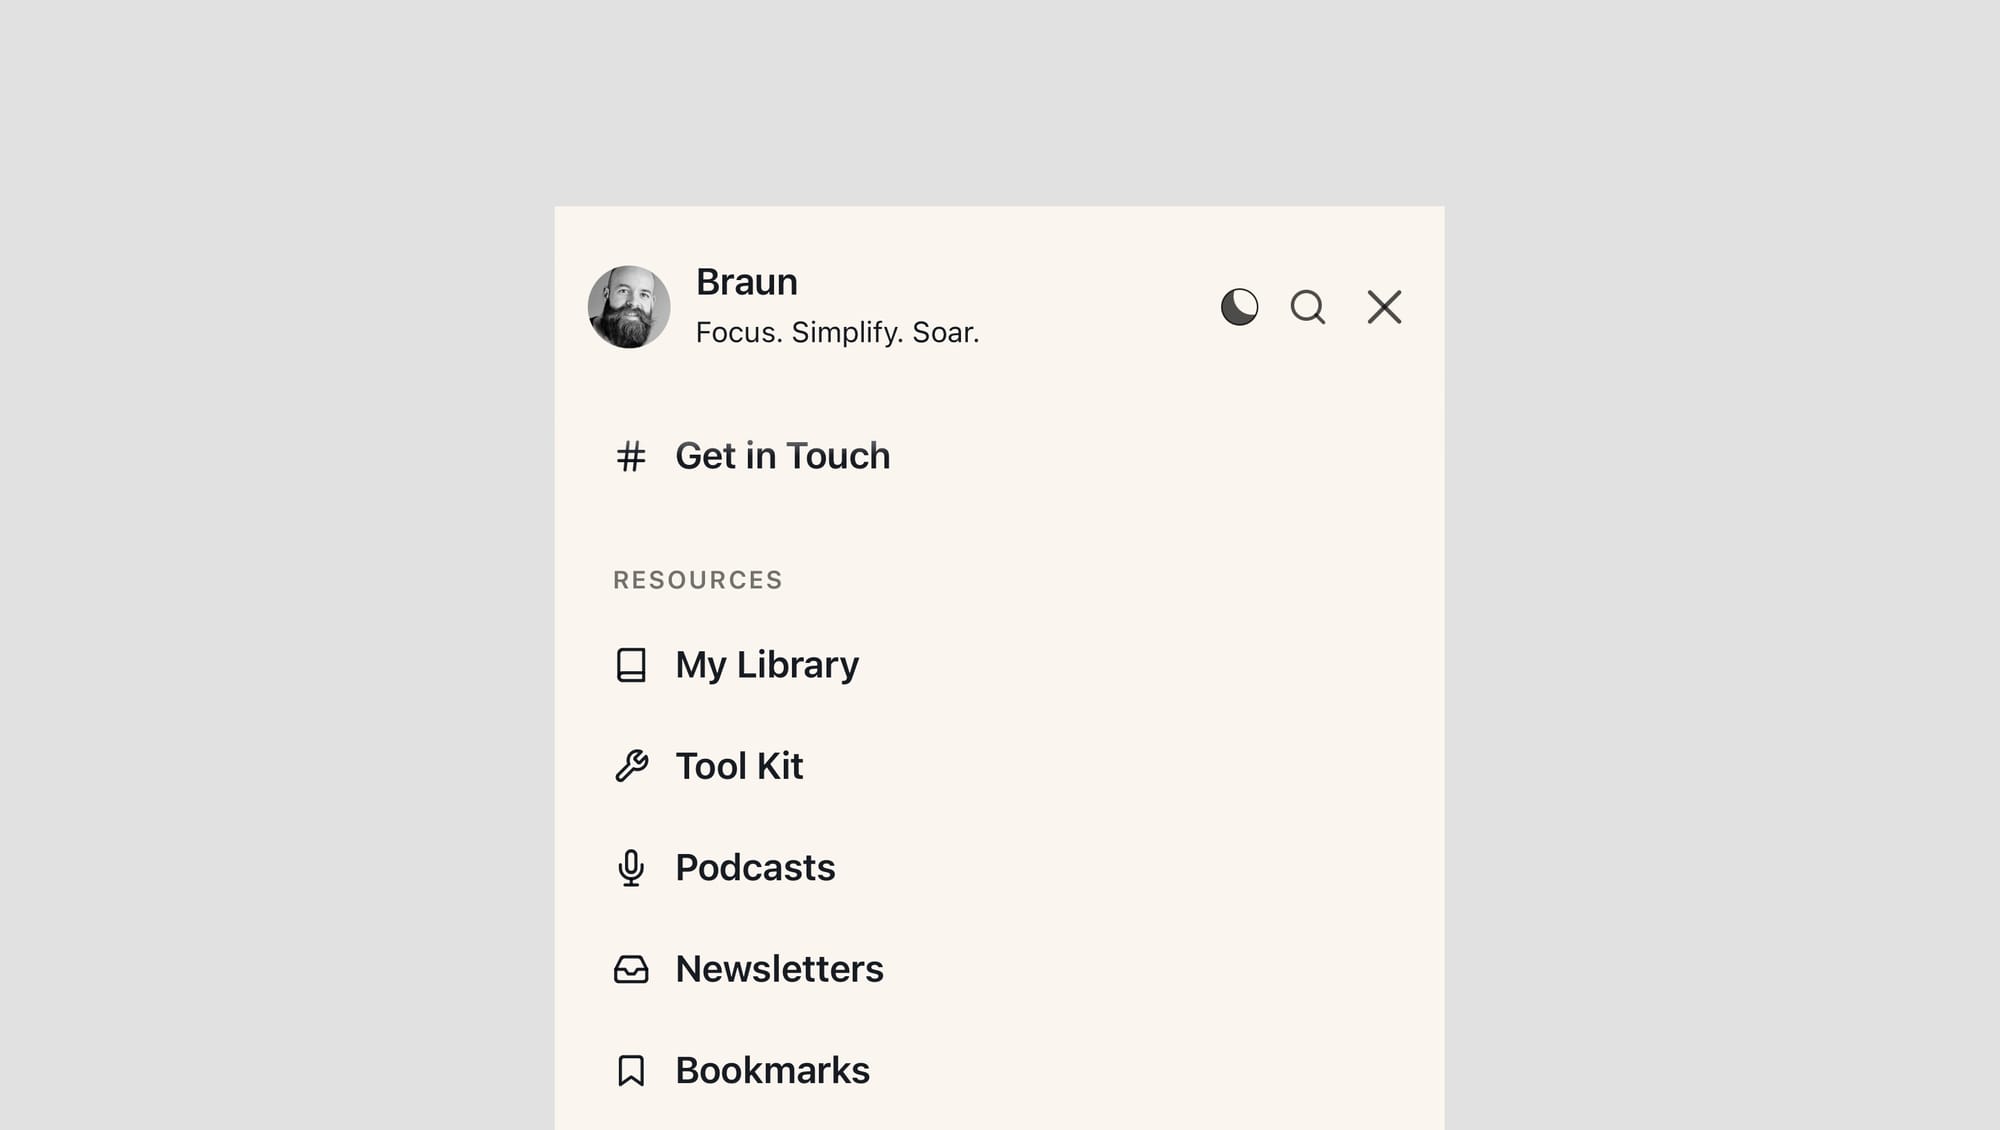Enable light mode using the theme switcher
This screenshot has height=1130, width=2000.
point(1239,308)
